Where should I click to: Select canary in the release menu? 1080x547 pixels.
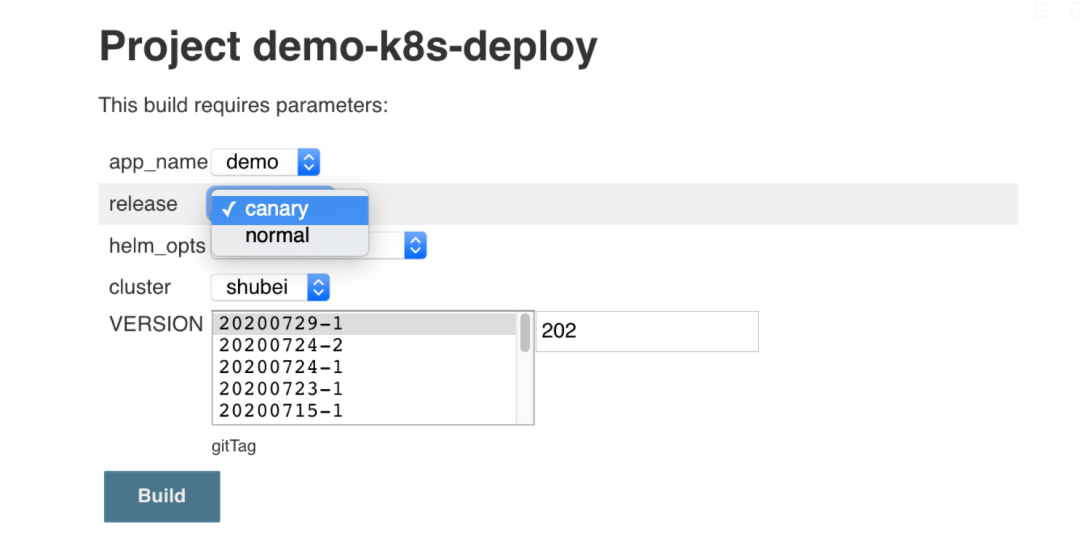290,209
